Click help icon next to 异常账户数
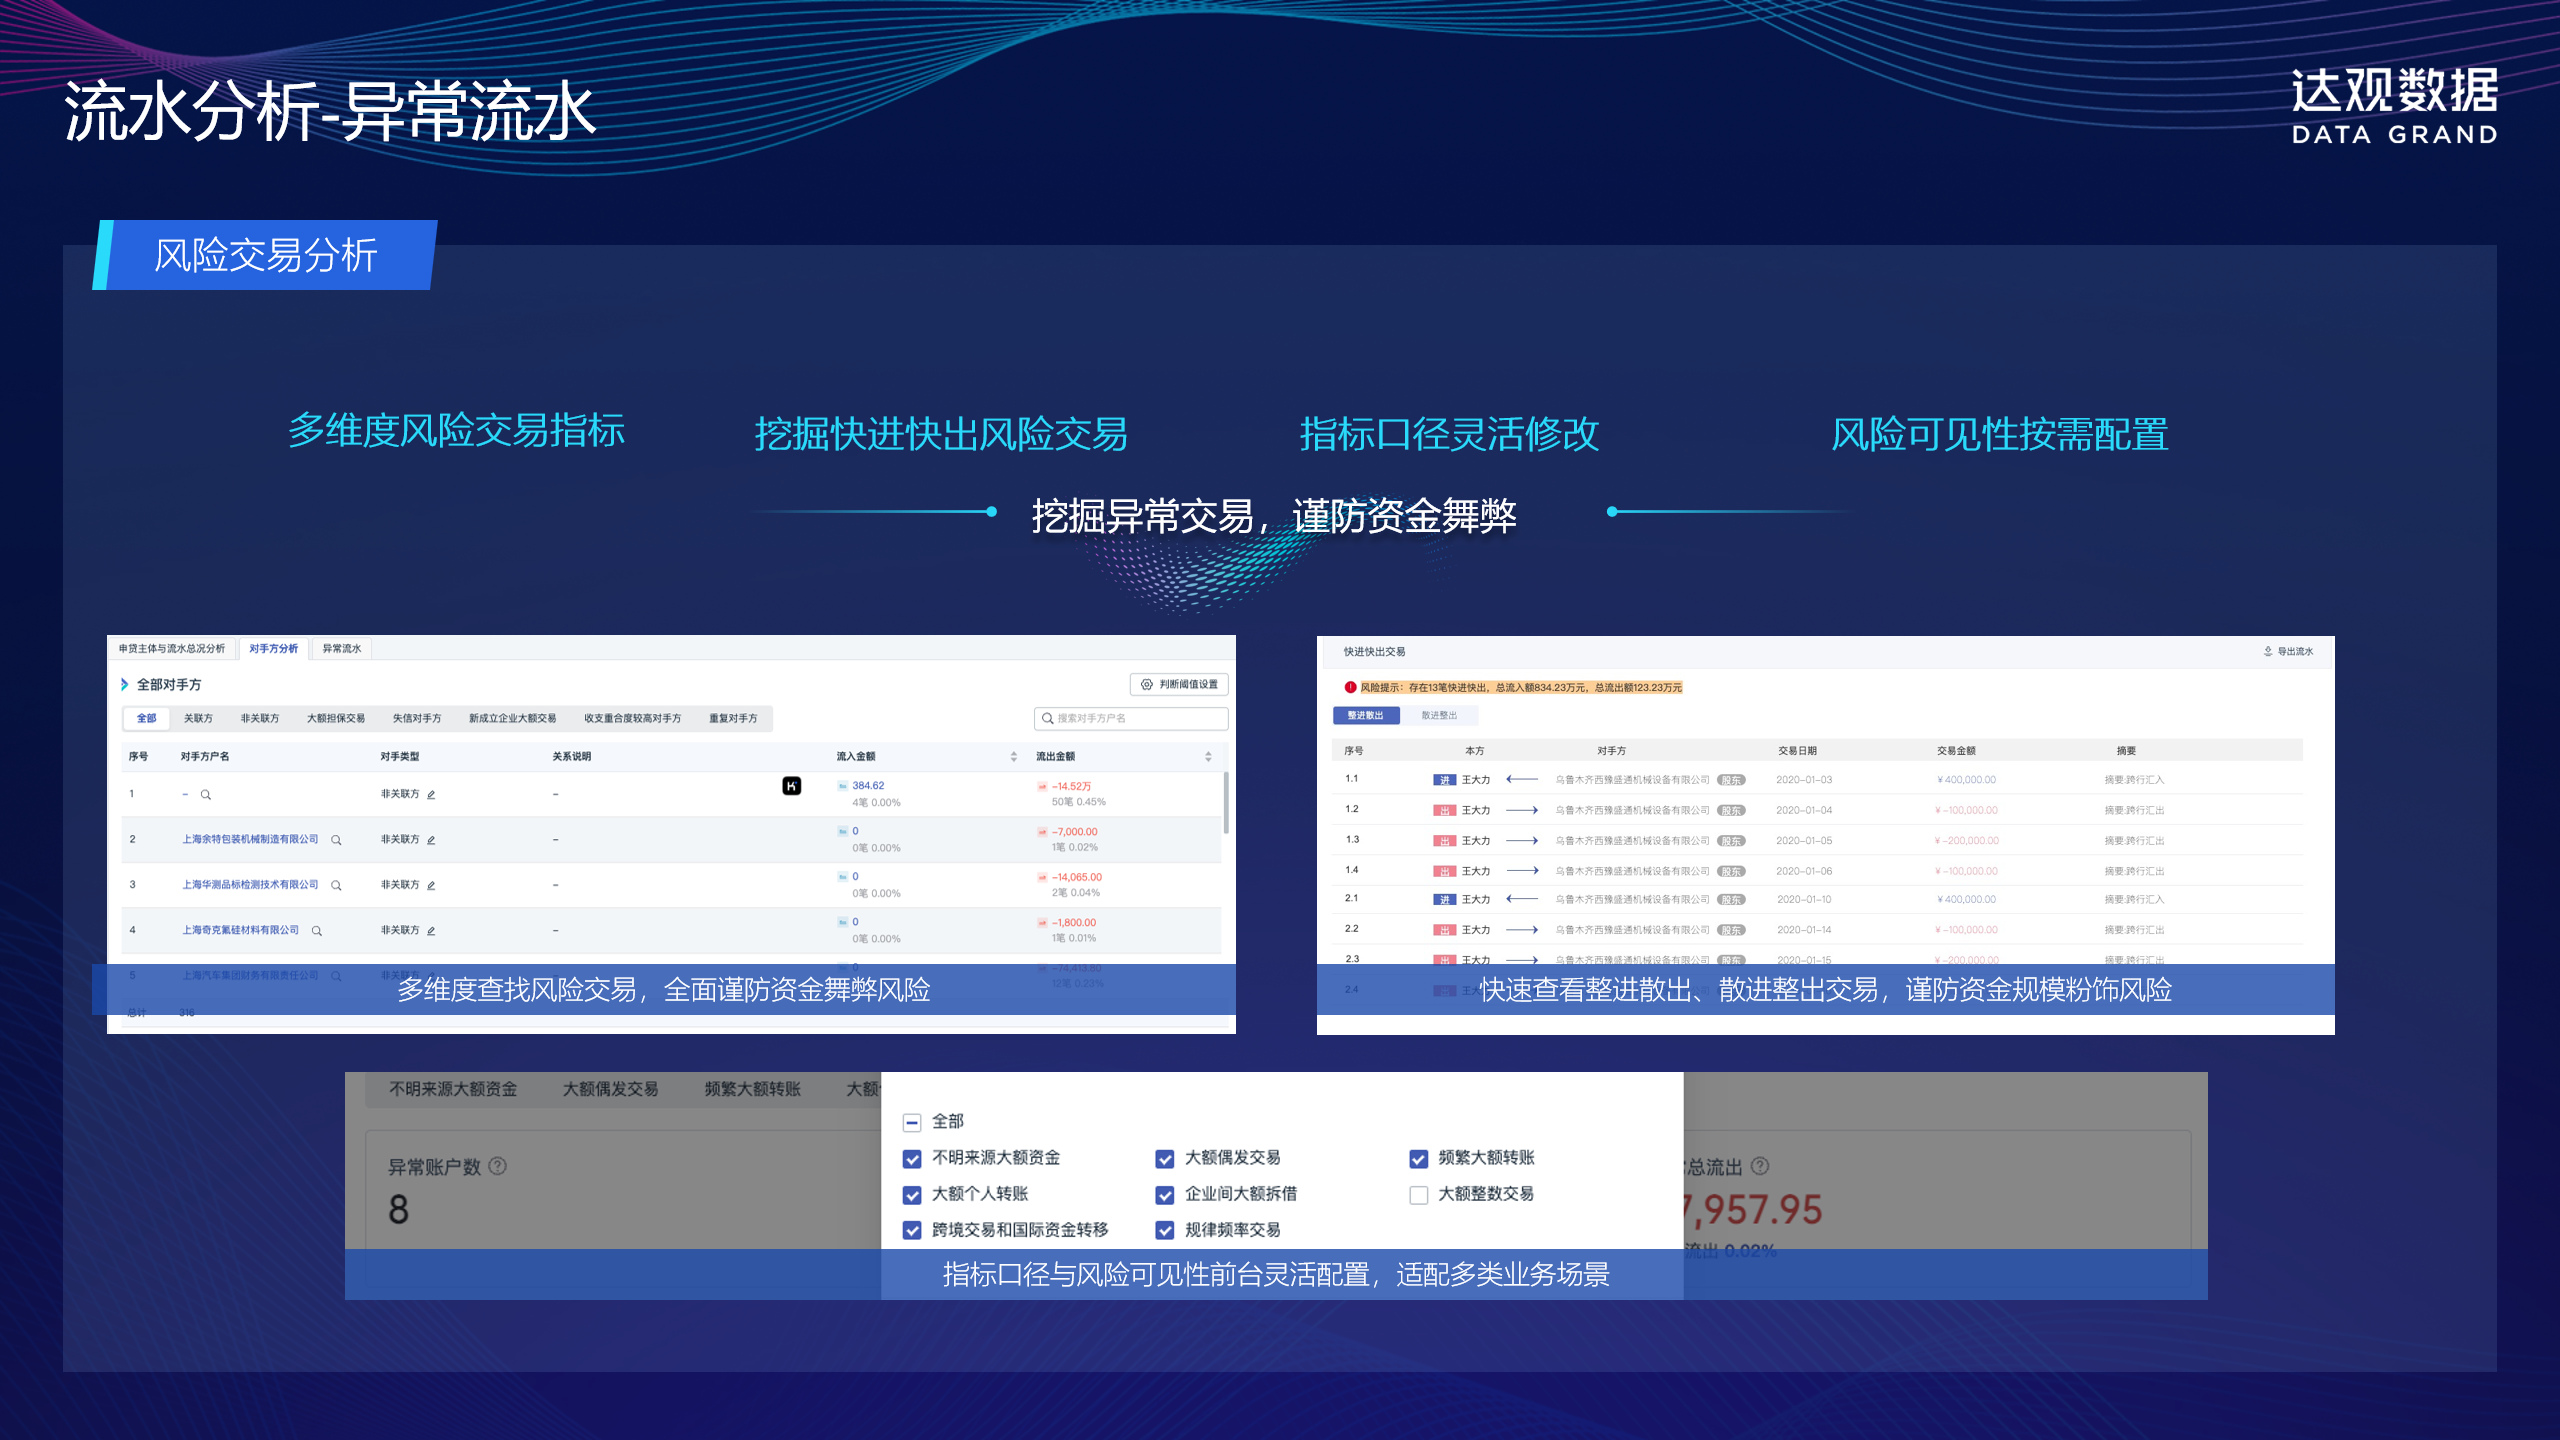Viewport: 2560px width, 1440px height. click(498, 1166)
